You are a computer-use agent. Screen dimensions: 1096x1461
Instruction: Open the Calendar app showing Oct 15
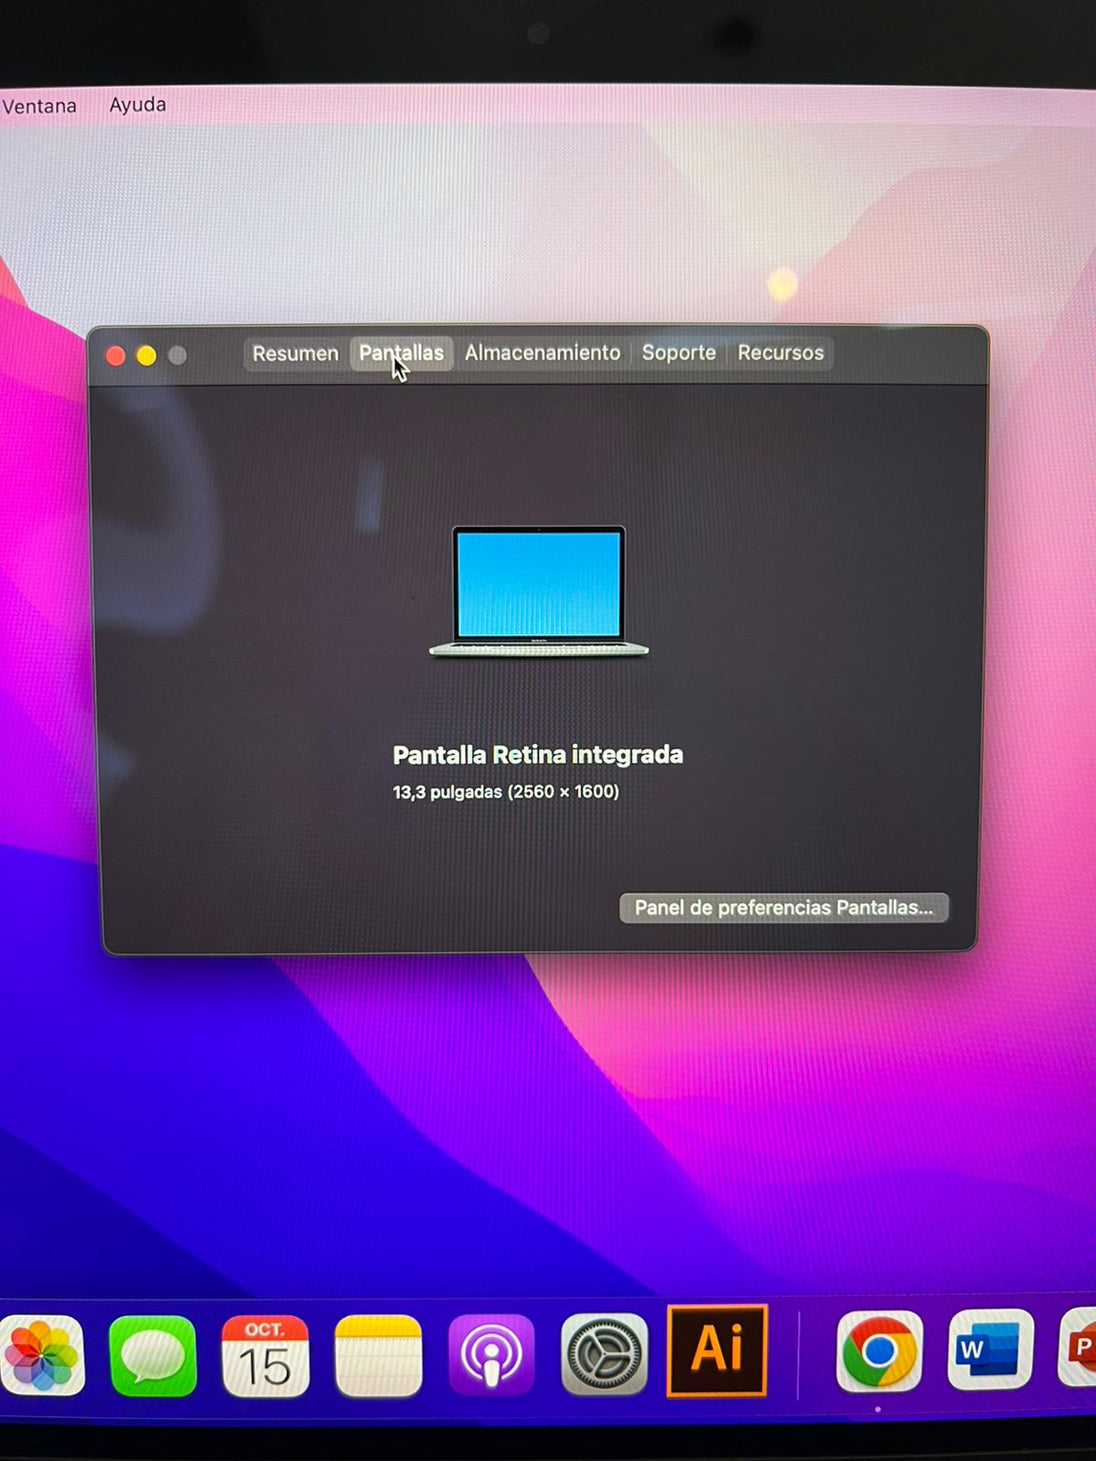(265, 1356)
